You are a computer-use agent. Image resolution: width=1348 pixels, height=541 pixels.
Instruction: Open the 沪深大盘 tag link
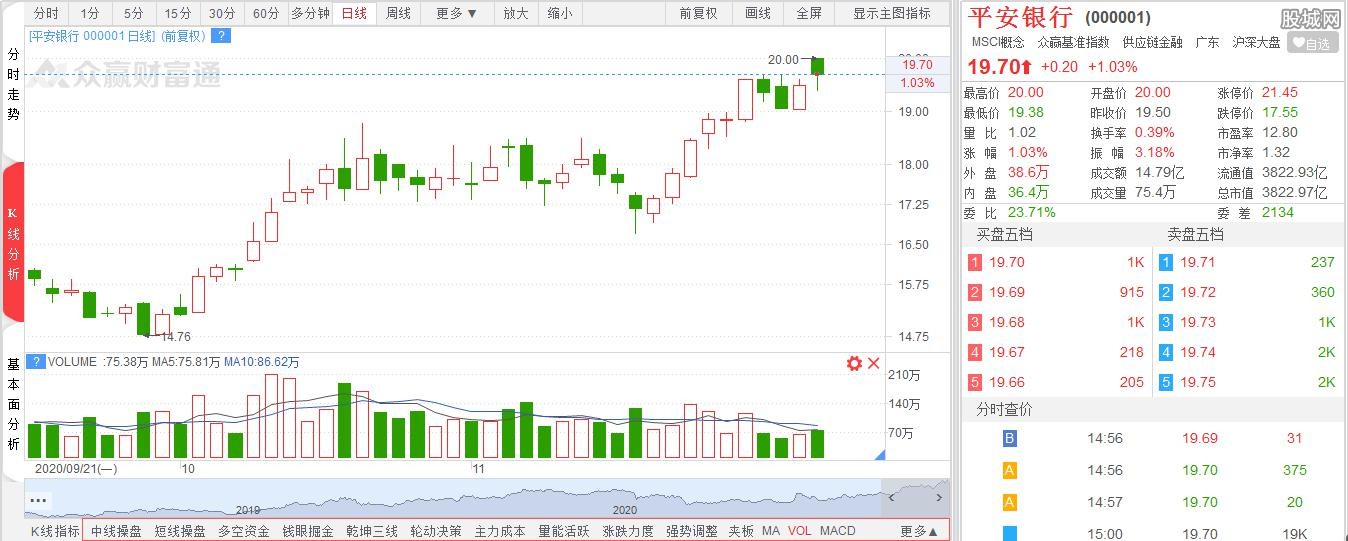click(1256, 42)
